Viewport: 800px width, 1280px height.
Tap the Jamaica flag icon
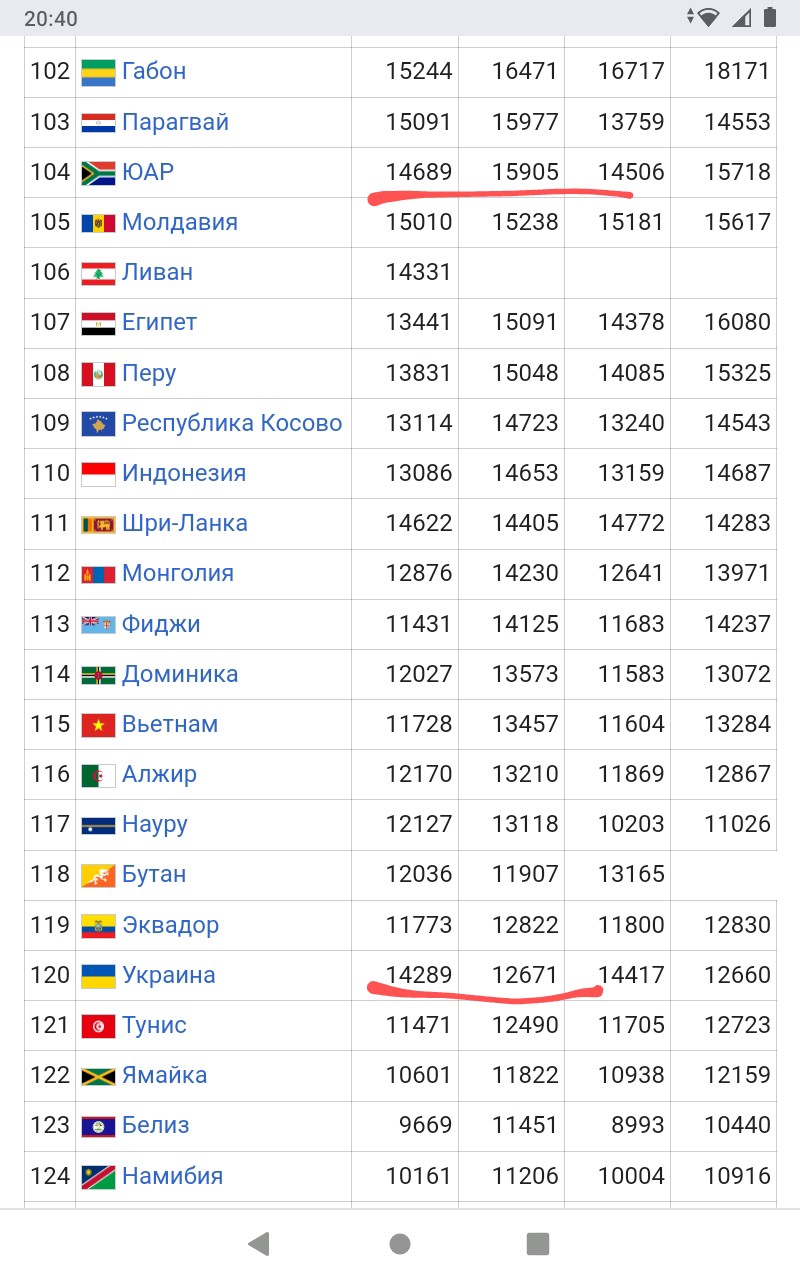click(98, 1076)
